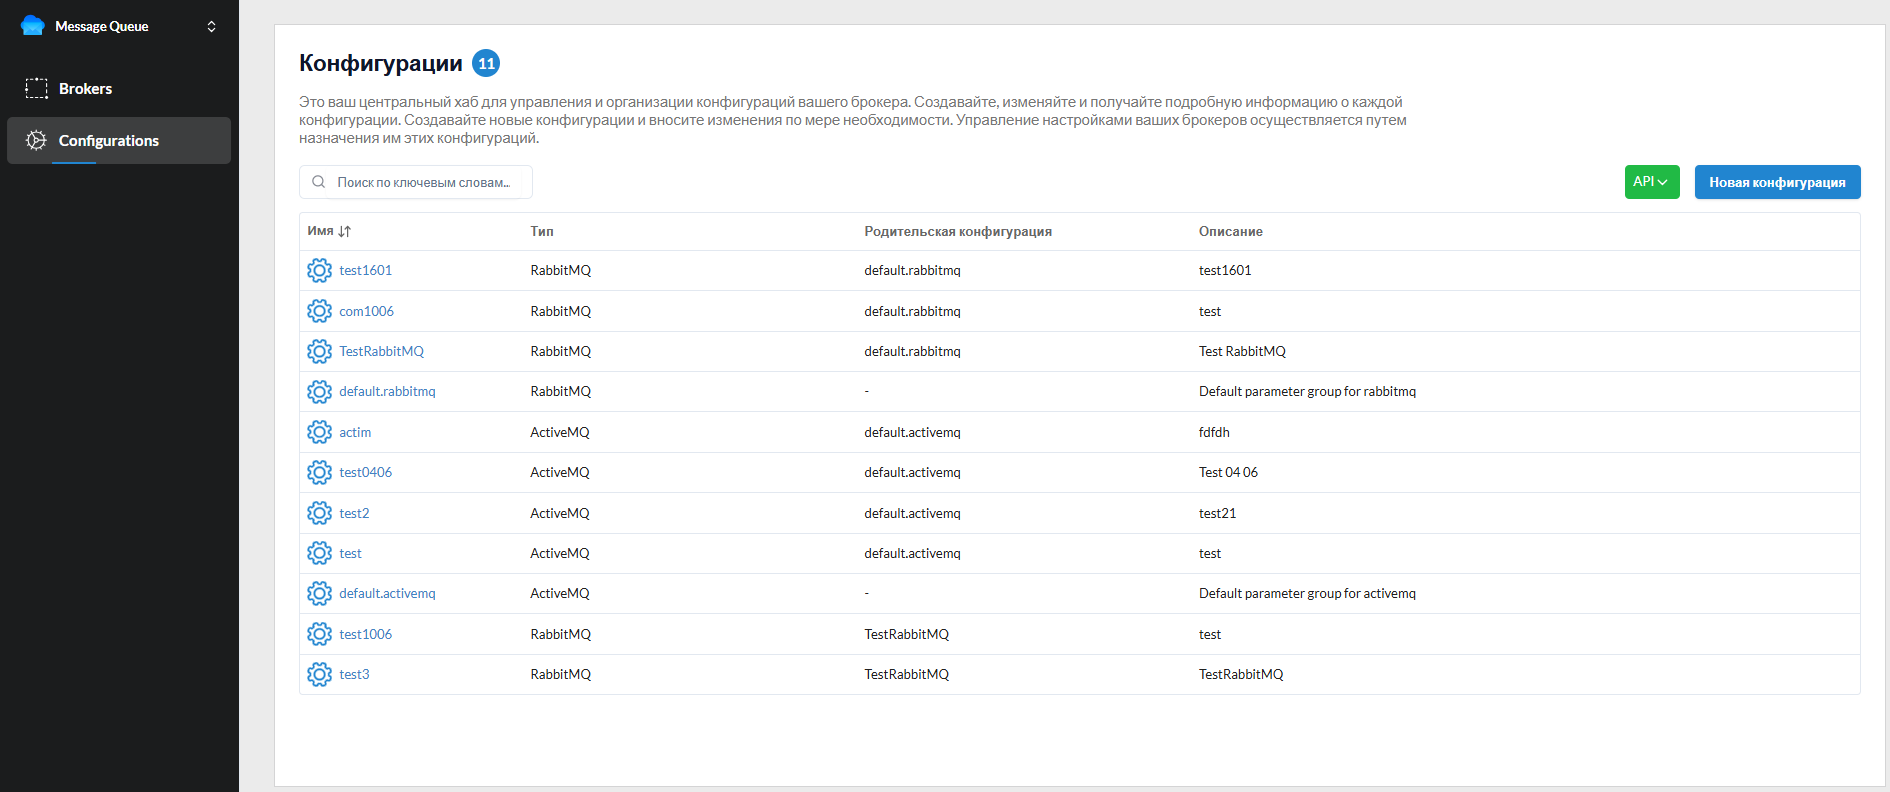
Task: Click the configurations count badge 11
Action: tap(486, 63)
